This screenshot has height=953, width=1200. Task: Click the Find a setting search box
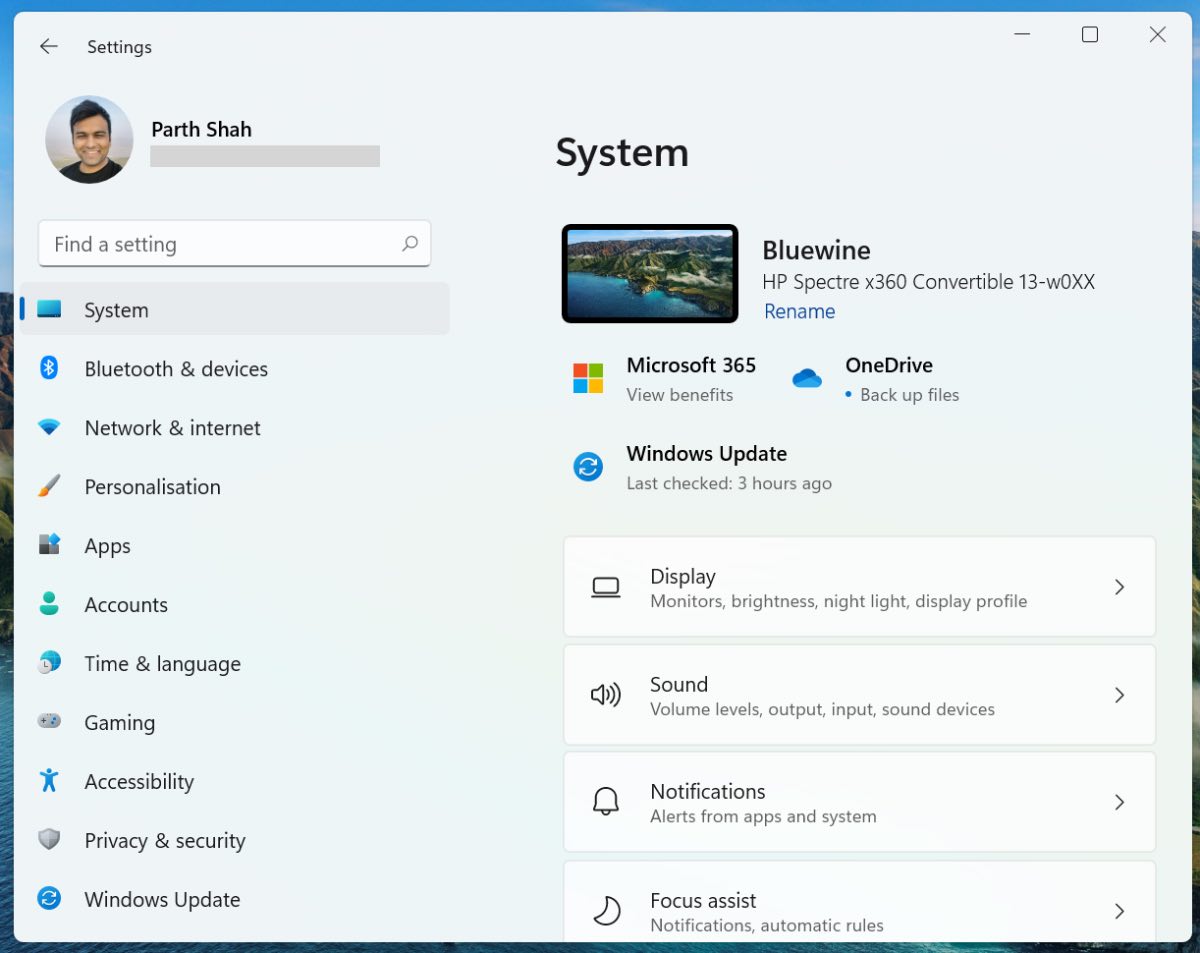pos(234,243)
